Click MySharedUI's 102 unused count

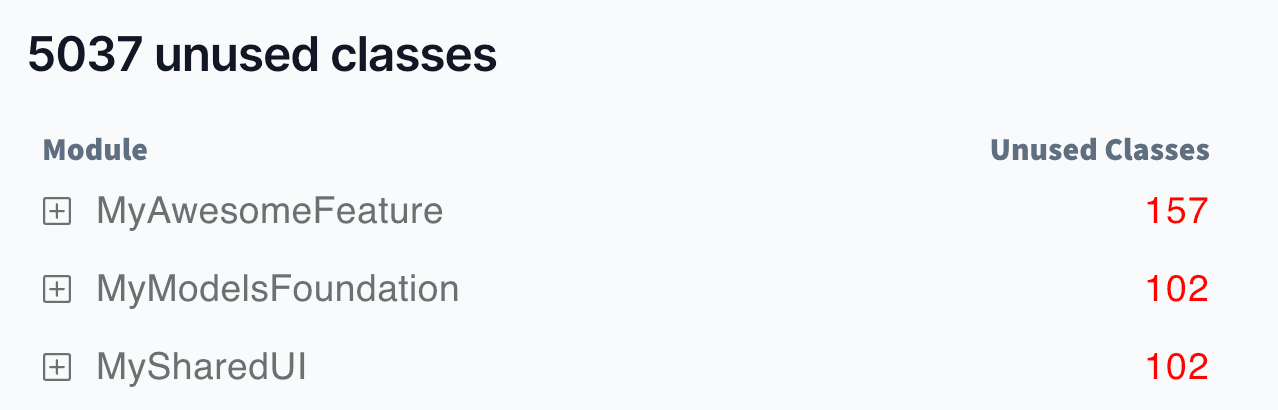coord(1176,367)
